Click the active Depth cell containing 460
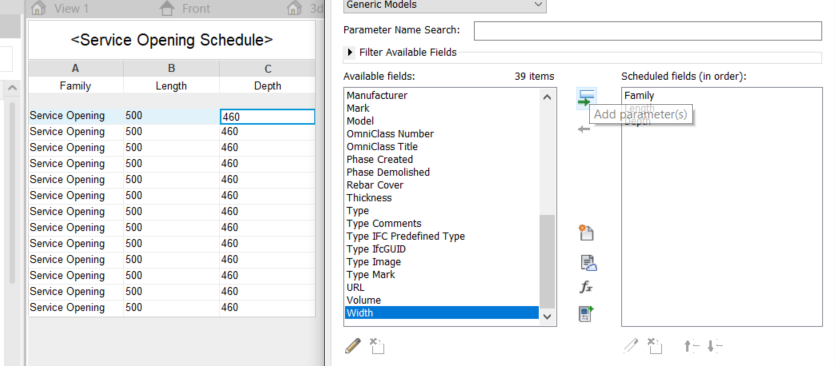The height and width of the screenshot is (366, 835). 267,117
